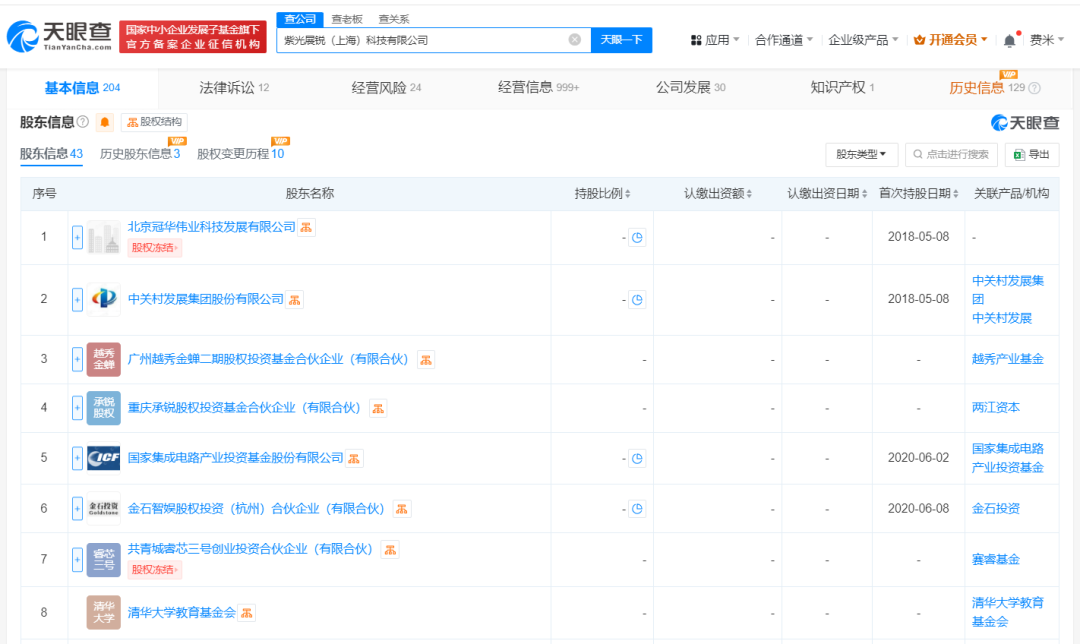Image resolution: width=1080 pixels, height=644 pixels.
Task: Open the 经营信息 999+ tab
Action: (x=538, y=87)
